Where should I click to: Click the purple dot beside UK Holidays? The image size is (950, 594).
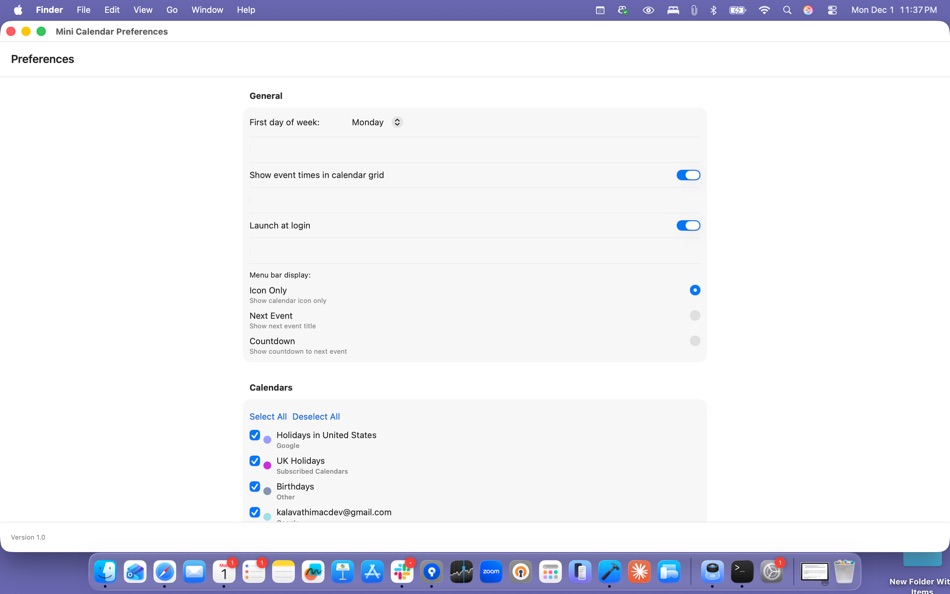click(x=266, y=465)
